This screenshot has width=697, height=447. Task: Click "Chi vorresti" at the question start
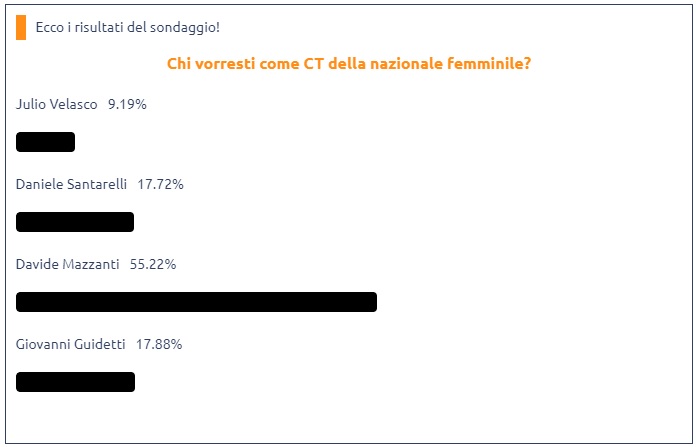(x=207, y=64)
